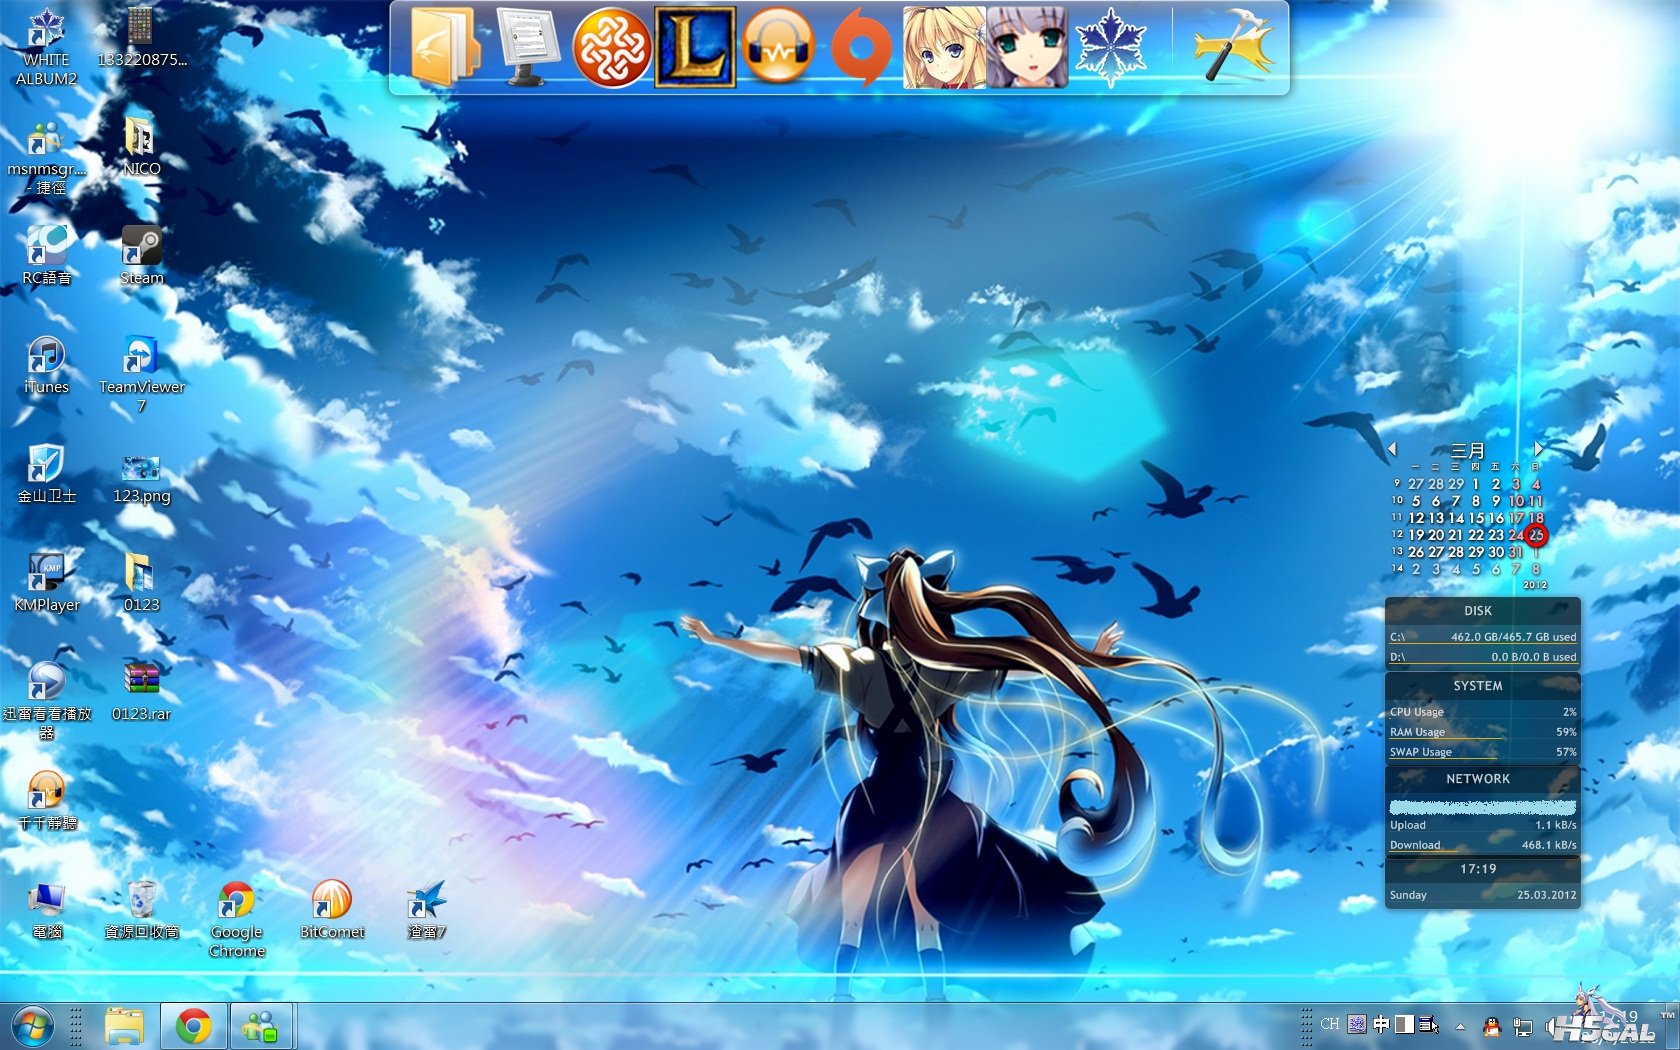The width and height of the screenshot is (1680, 1050).
Task: Open League of Legends from the dock
Action: (x=695, y=47)
